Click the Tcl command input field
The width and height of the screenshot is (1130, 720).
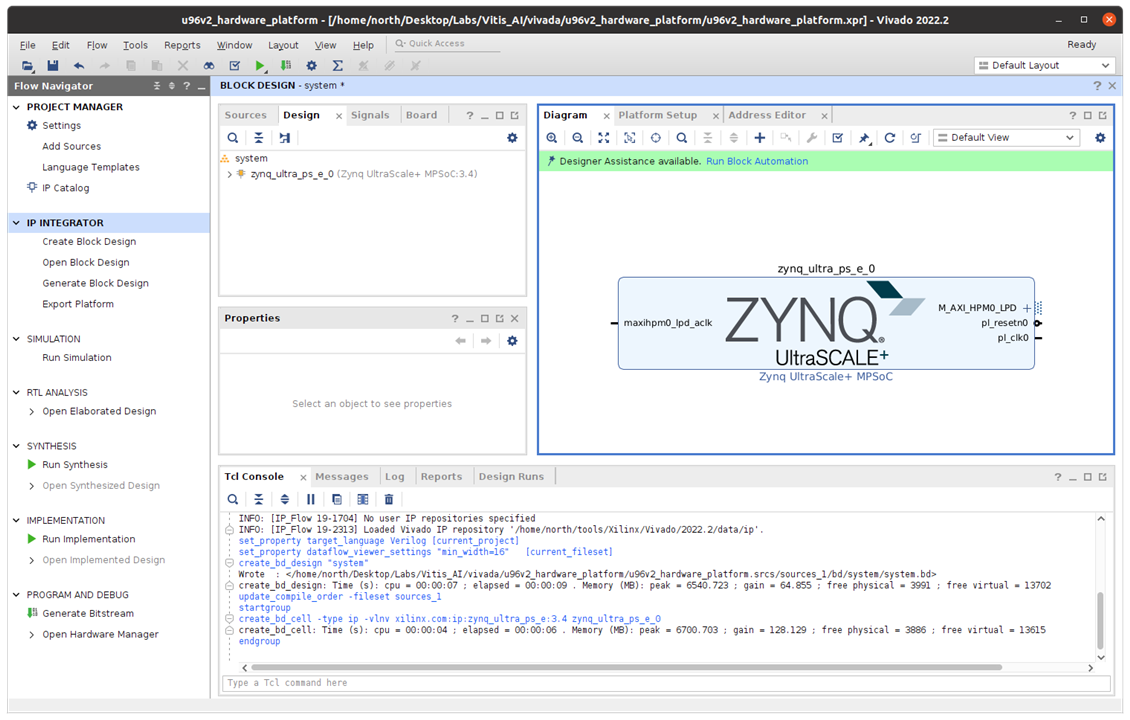pyautogui.click(x=667, y=683)
